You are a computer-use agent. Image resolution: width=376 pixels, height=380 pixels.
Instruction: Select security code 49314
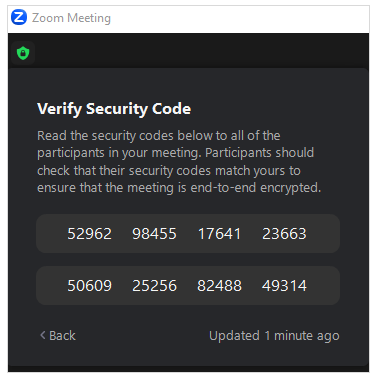[x=284, y=286]
